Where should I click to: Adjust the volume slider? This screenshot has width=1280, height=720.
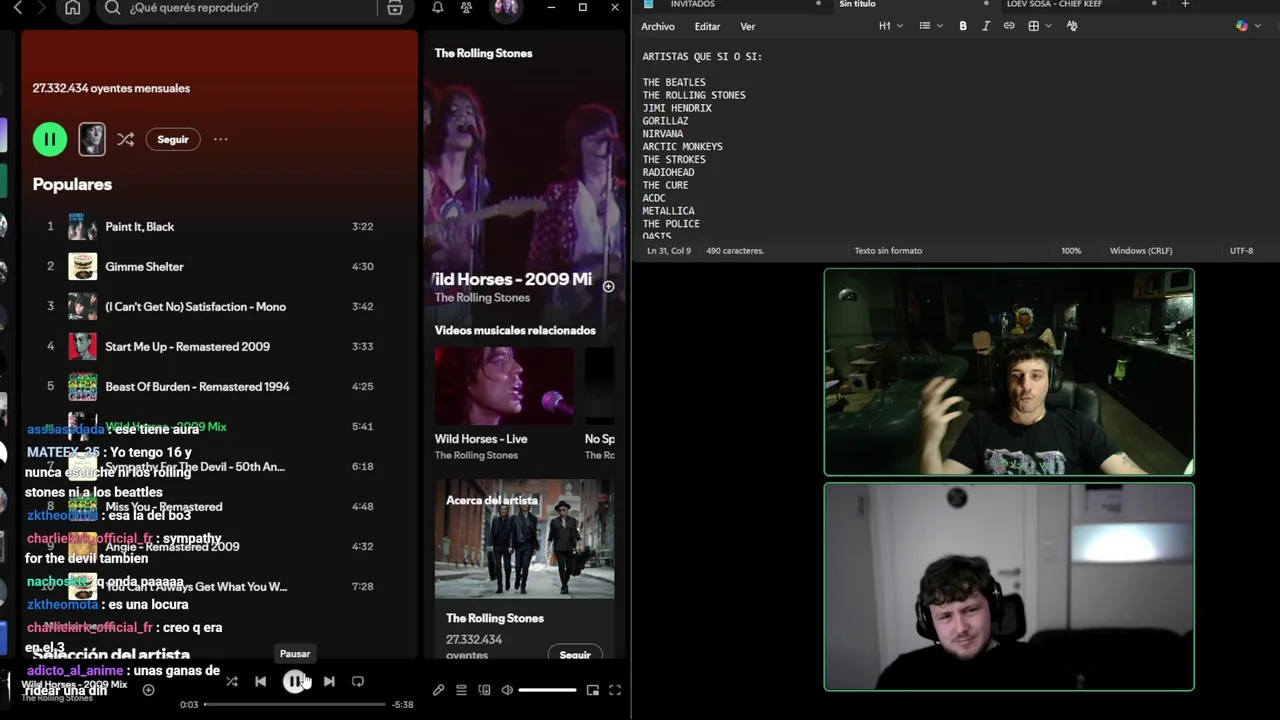click(547, 690)
